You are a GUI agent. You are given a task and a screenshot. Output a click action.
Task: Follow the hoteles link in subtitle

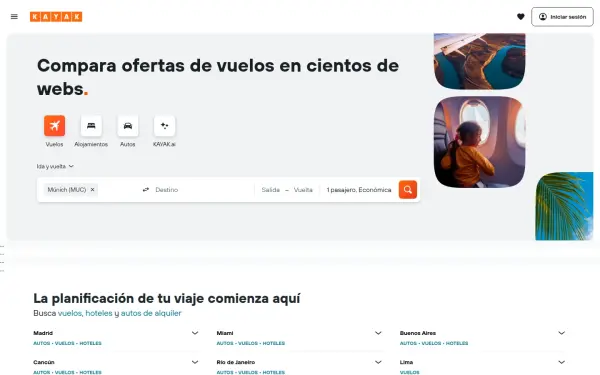pyautogui.click(x=99, y=313)
